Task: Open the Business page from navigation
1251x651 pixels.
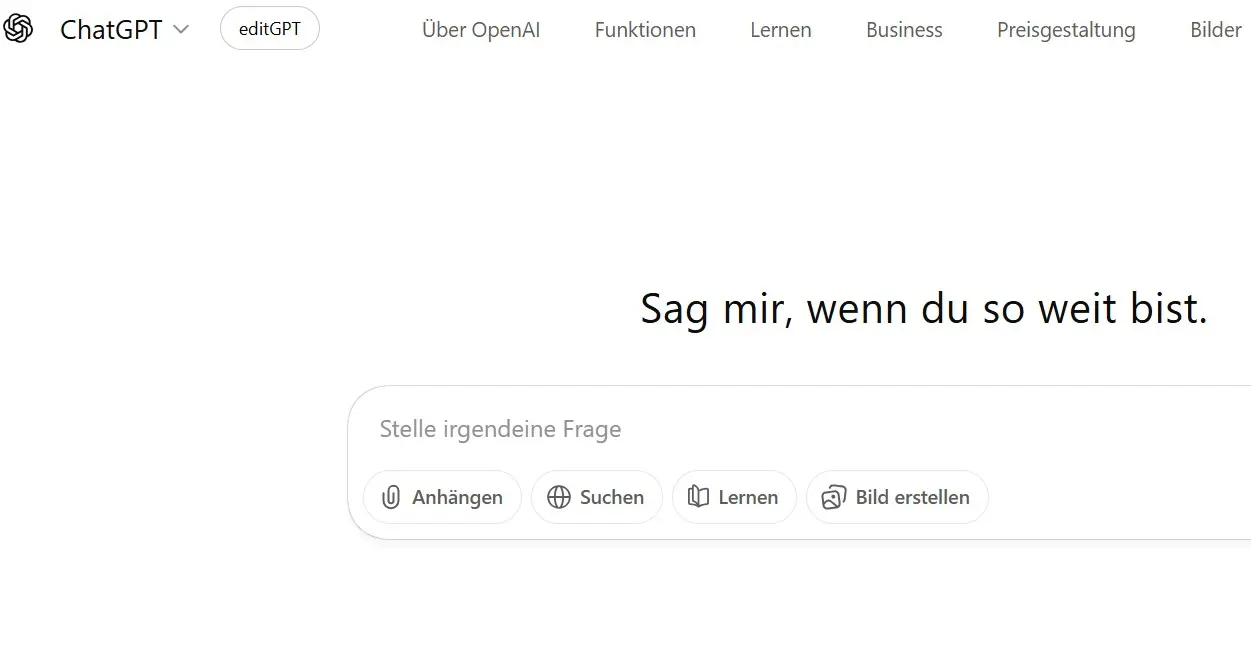Action: click(904, 30)
